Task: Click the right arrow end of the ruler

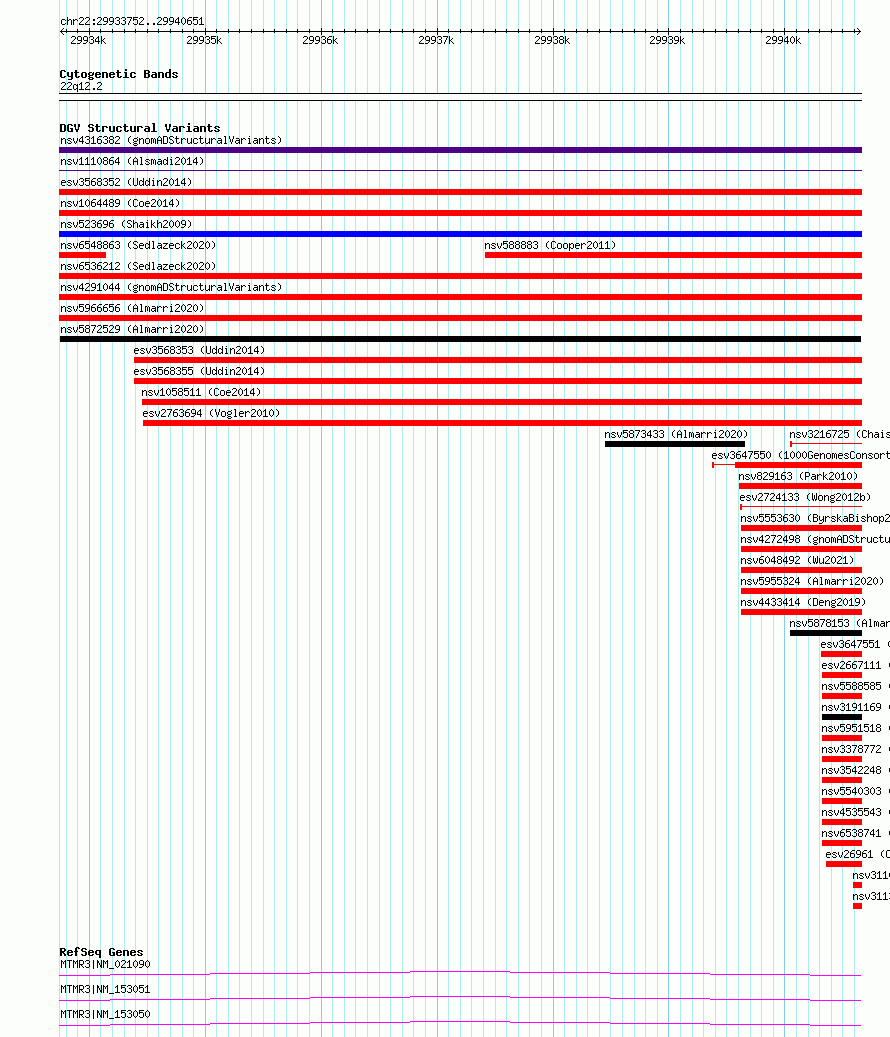Action: tap(858, 31)
